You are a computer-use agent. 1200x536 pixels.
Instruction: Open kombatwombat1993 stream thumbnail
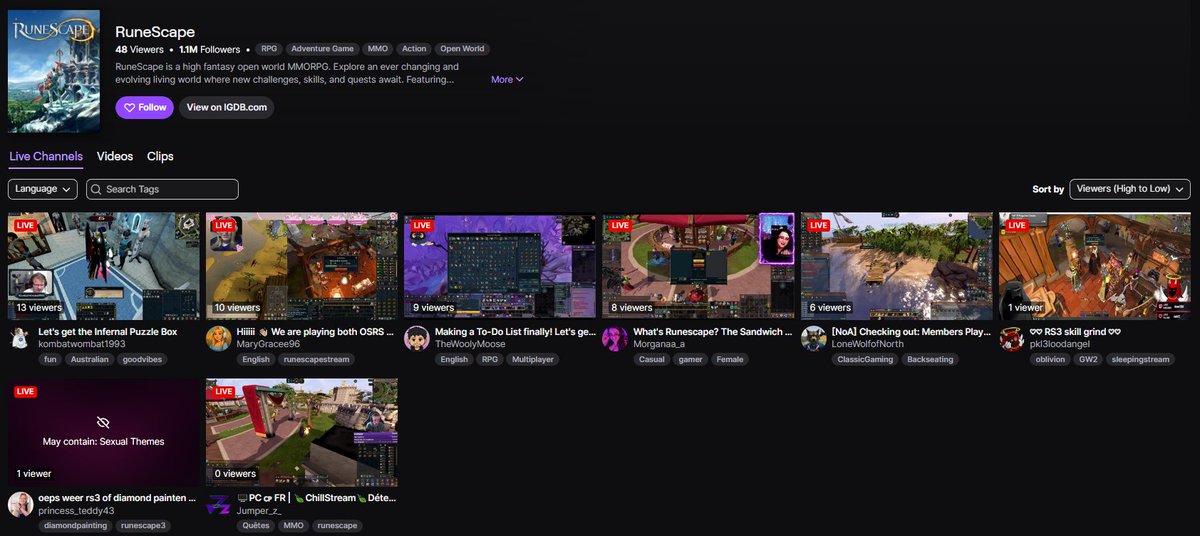(104, 265)
